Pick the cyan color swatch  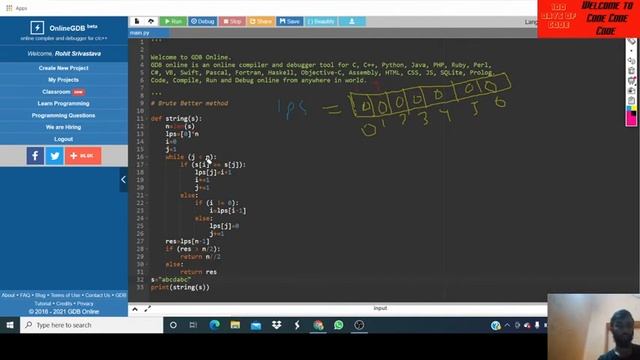(x=629, y=108)
